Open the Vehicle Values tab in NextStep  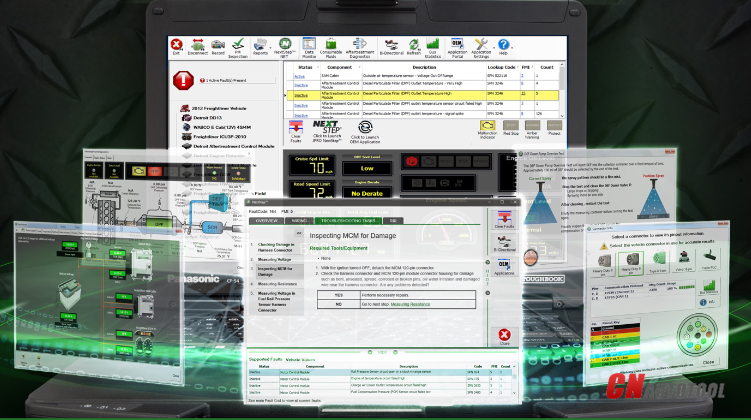click(x=300, y=360)
